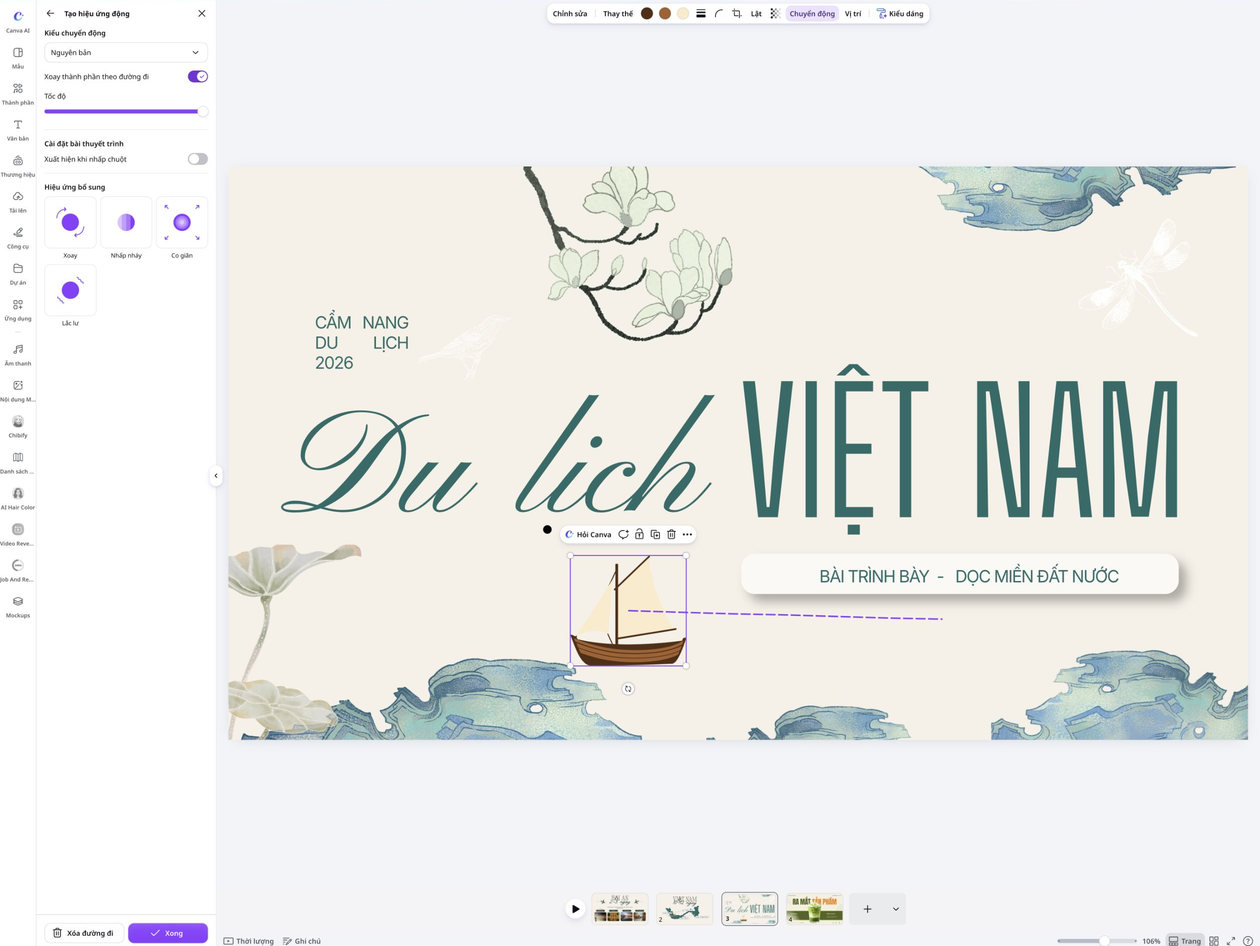Select the Chuyển động toolbar item
This screenshot has height=946, width=1260.
[x=812, y=14]
